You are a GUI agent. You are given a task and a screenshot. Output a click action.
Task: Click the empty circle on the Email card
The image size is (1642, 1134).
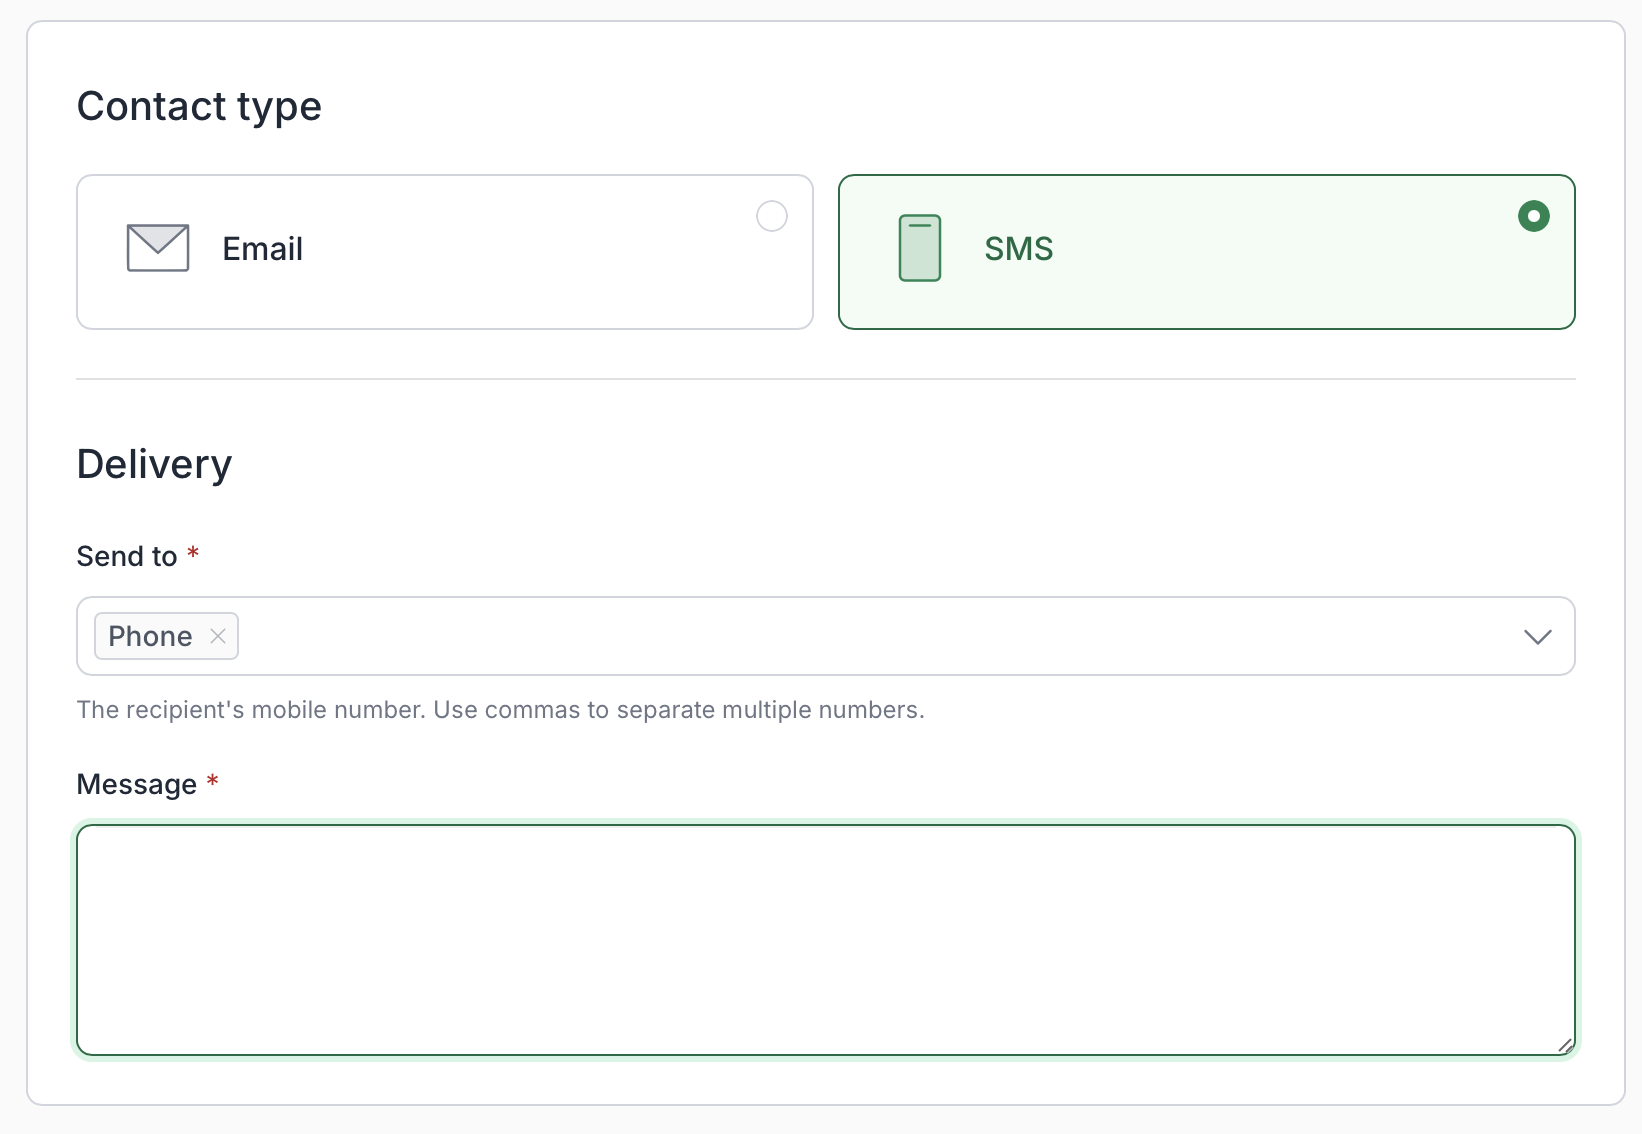tap(771, 216)
